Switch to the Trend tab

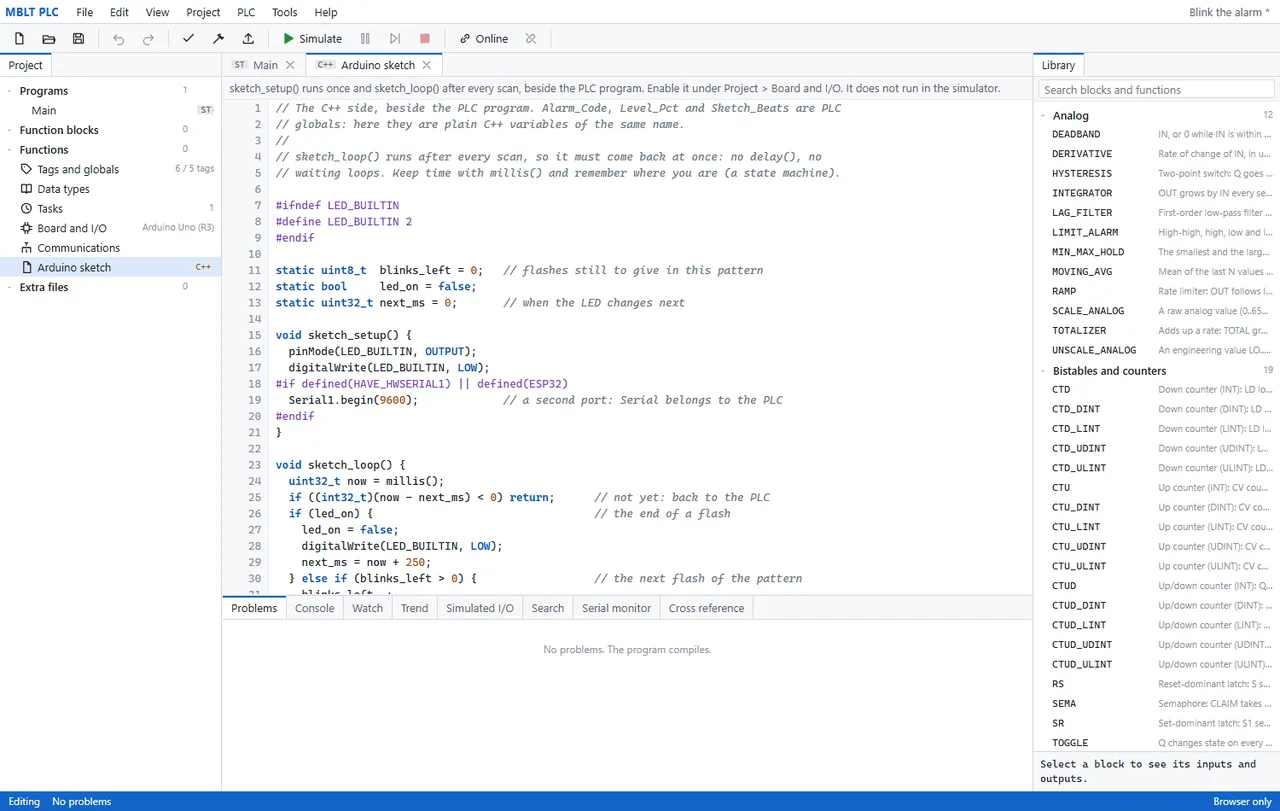[414, 608]
